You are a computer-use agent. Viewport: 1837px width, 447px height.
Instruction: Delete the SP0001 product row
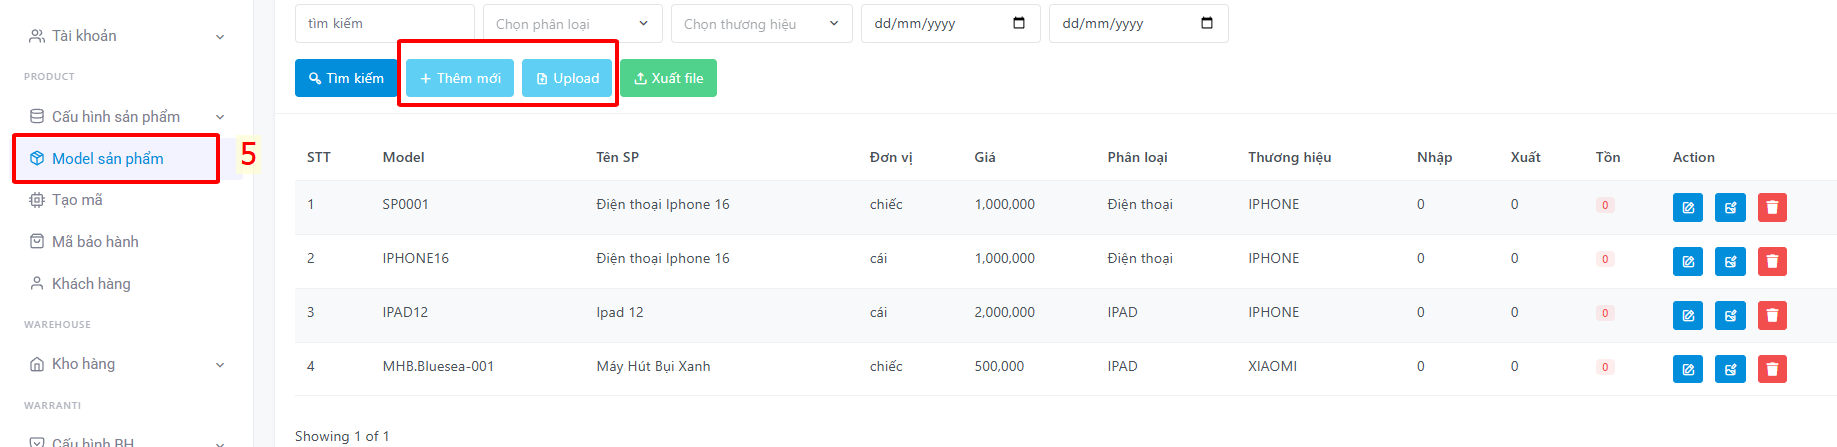click(x=1772, y=207)
